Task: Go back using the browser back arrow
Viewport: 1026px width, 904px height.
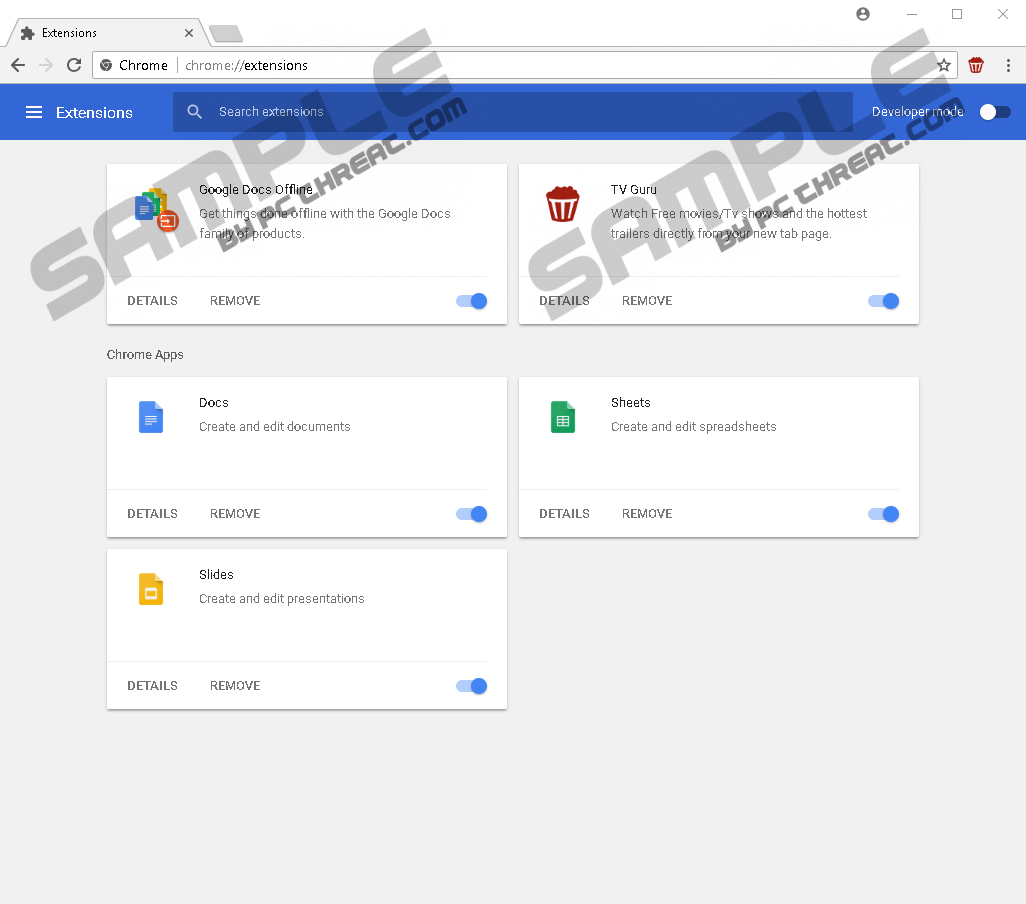Action: click(x=18, y=65)
